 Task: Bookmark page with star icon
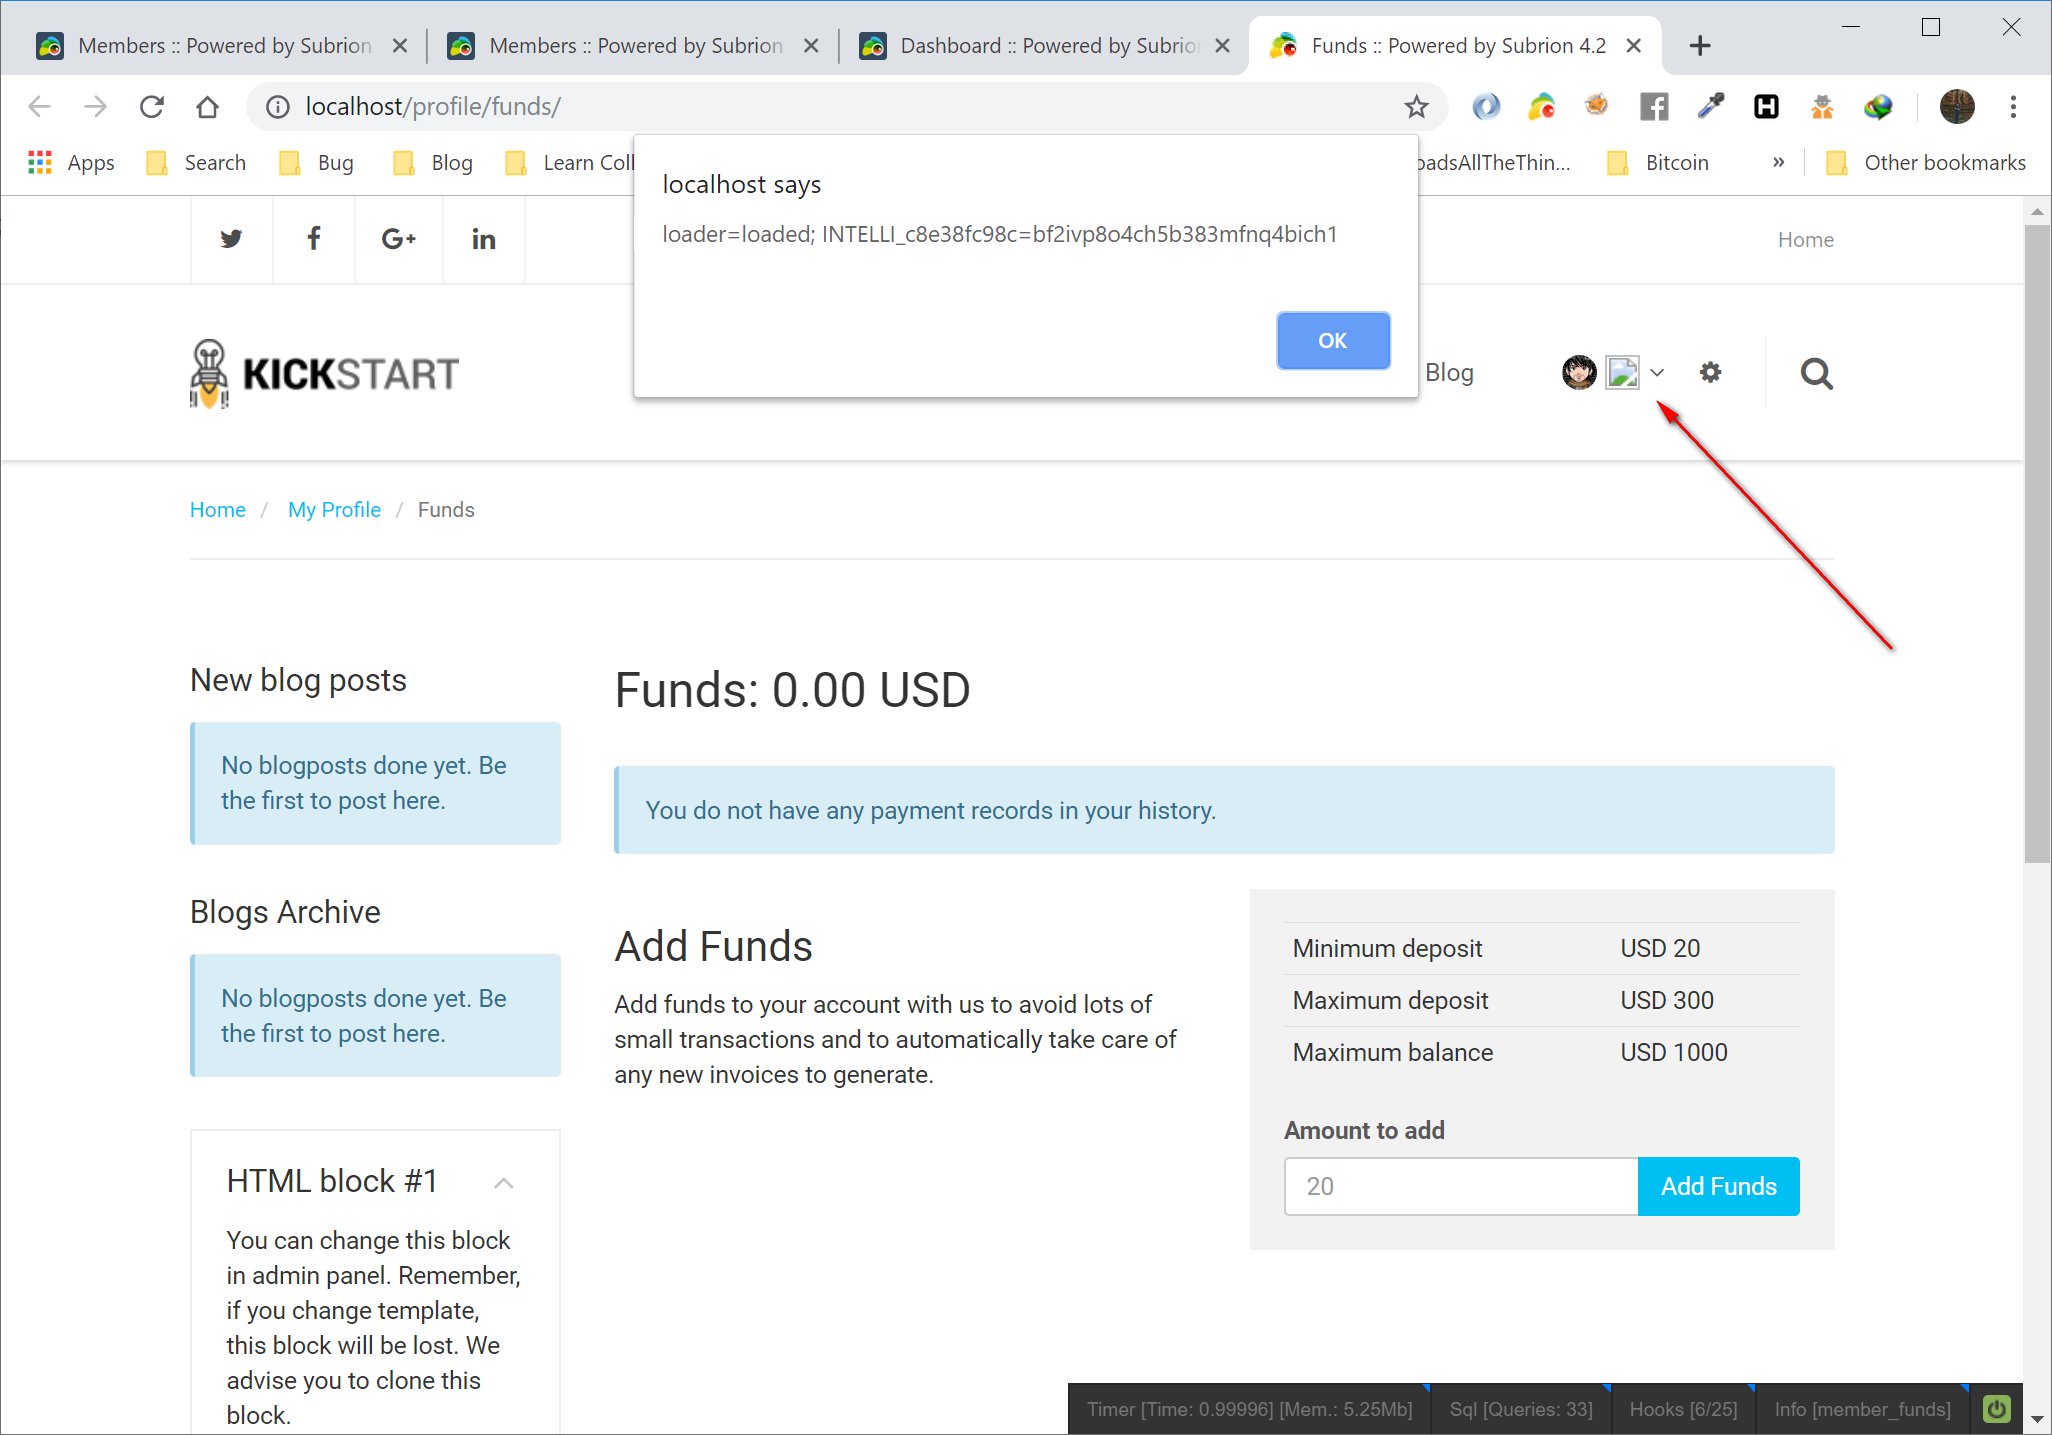(x=1416, y=107)
